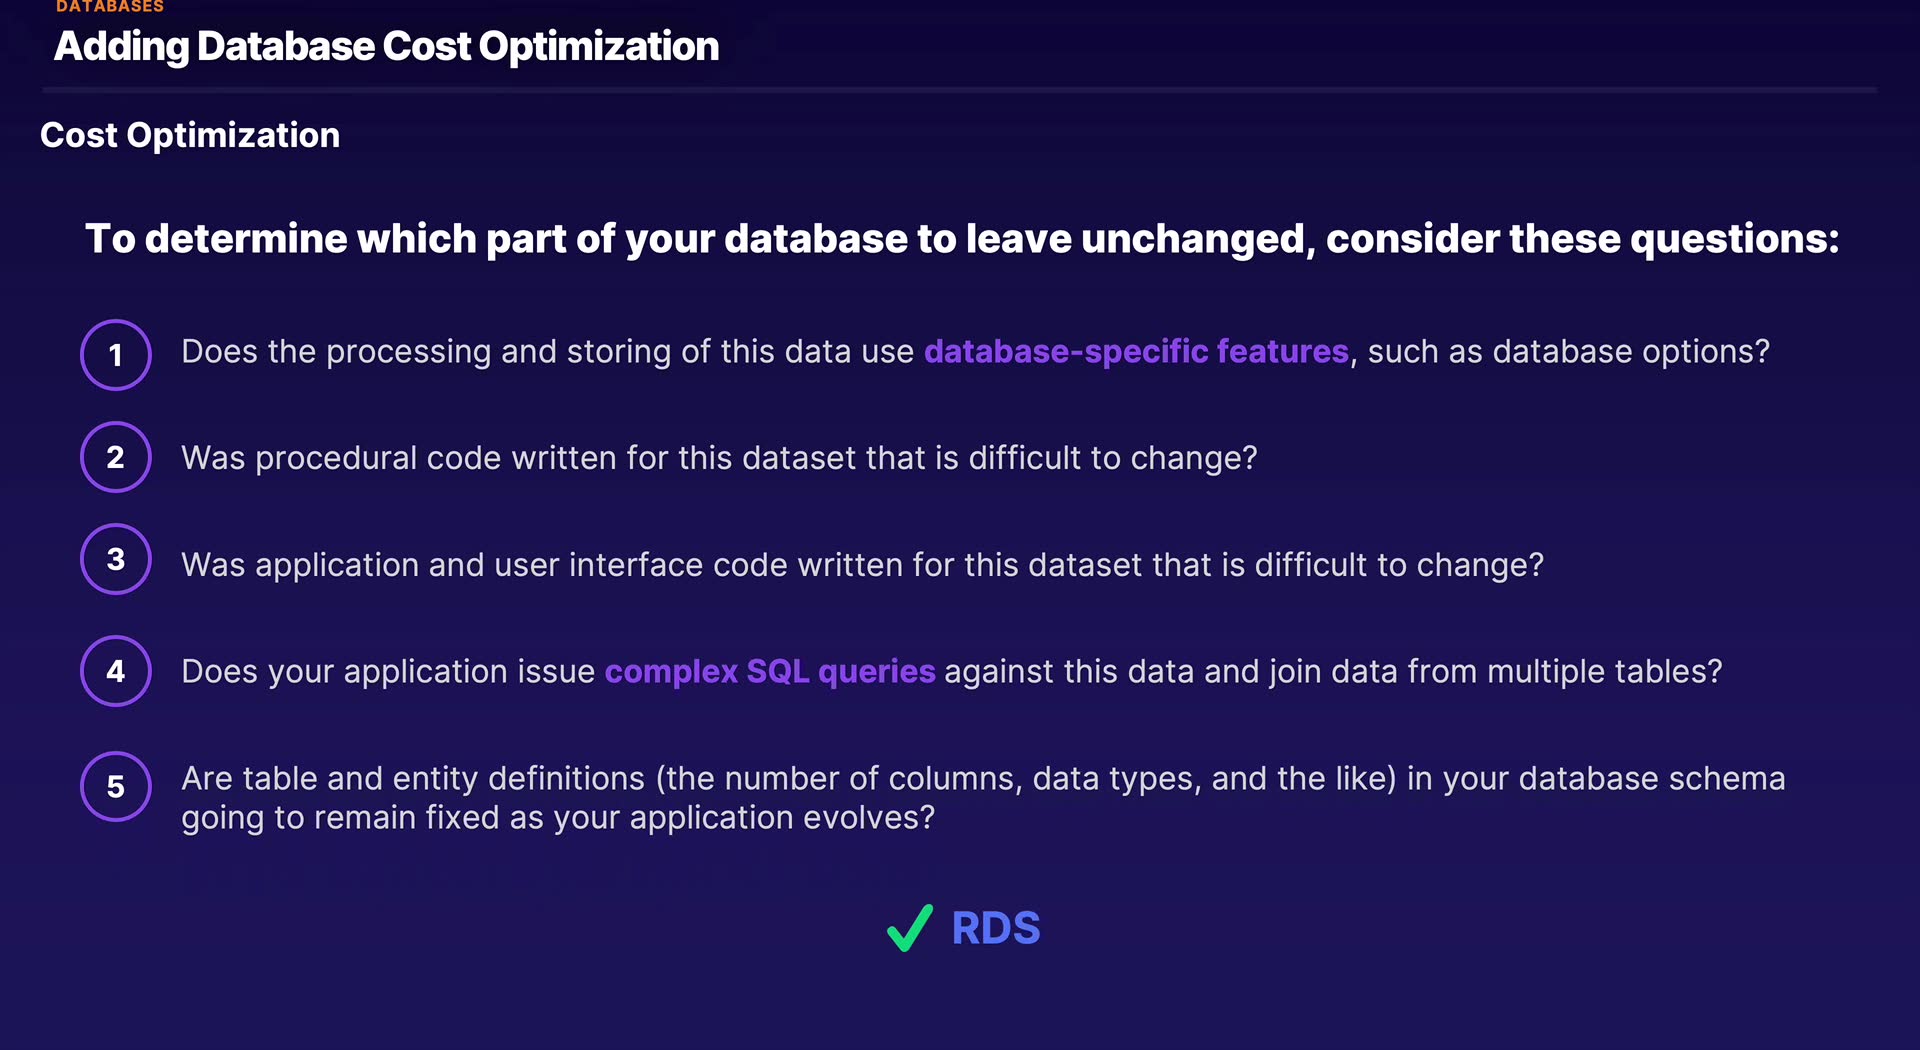Click the horizontal divider below the title
This screenshot has height=1050, width=1920.
(x=960, y=90)
